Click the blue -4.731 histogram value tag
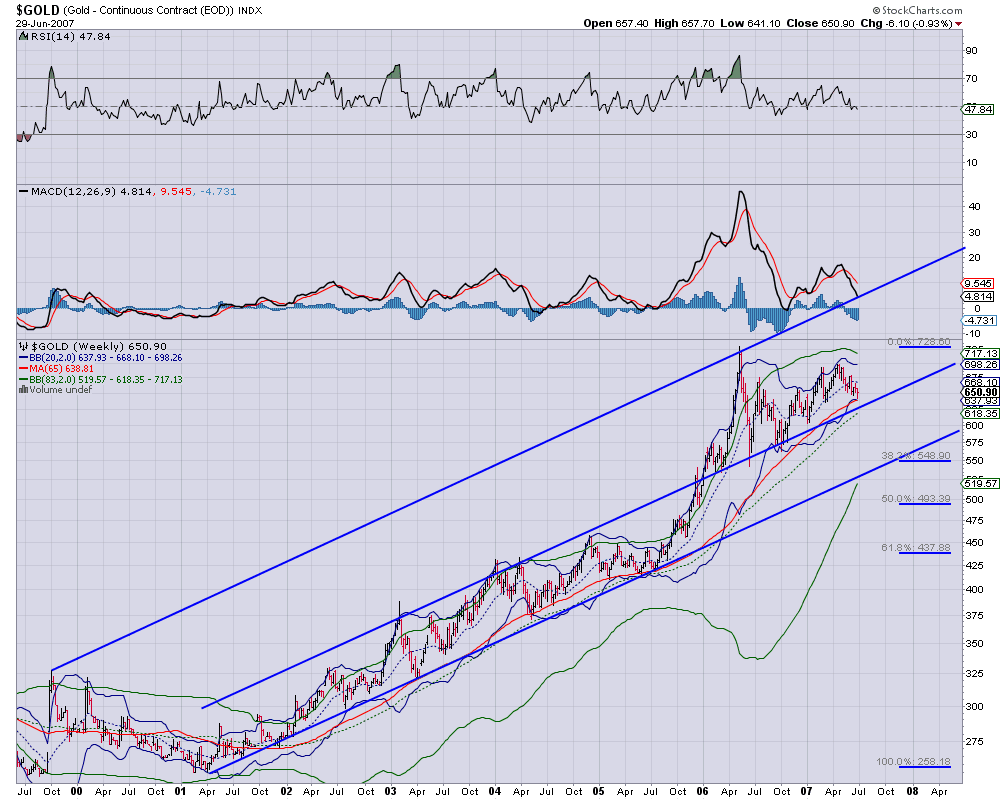Image resolution: width=1000 pixels, height=800 pixels. (977, 320)
